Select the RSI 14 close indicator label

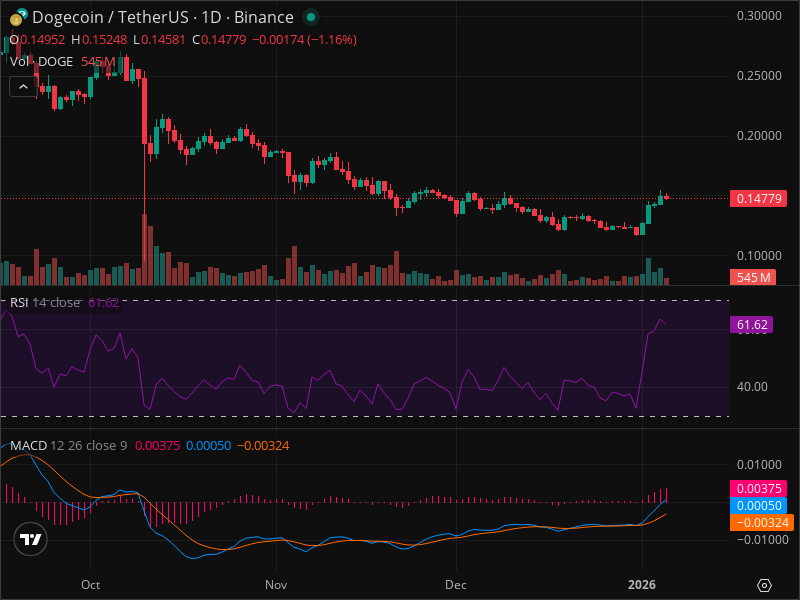[x=45, y=303]
